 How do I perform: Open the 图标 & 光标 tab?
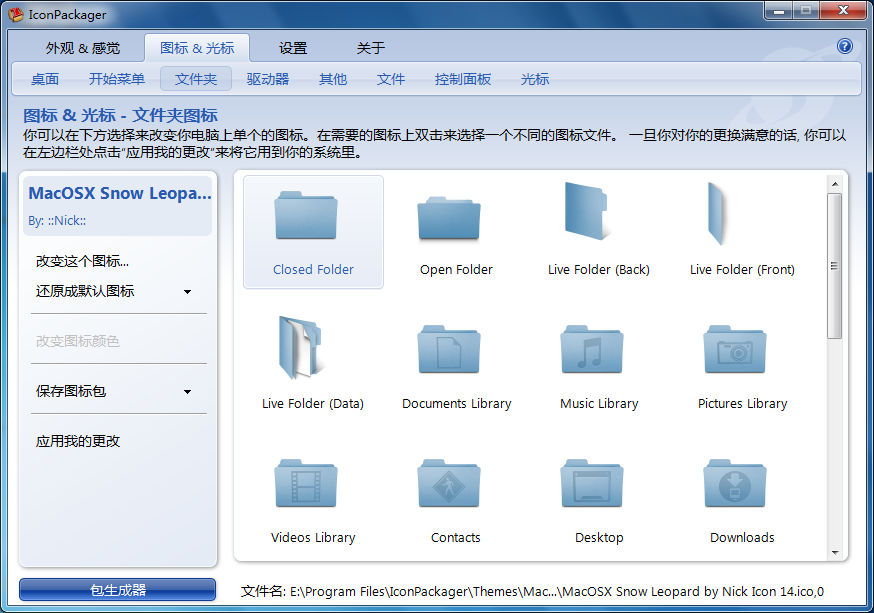click(x=197, y=48)
